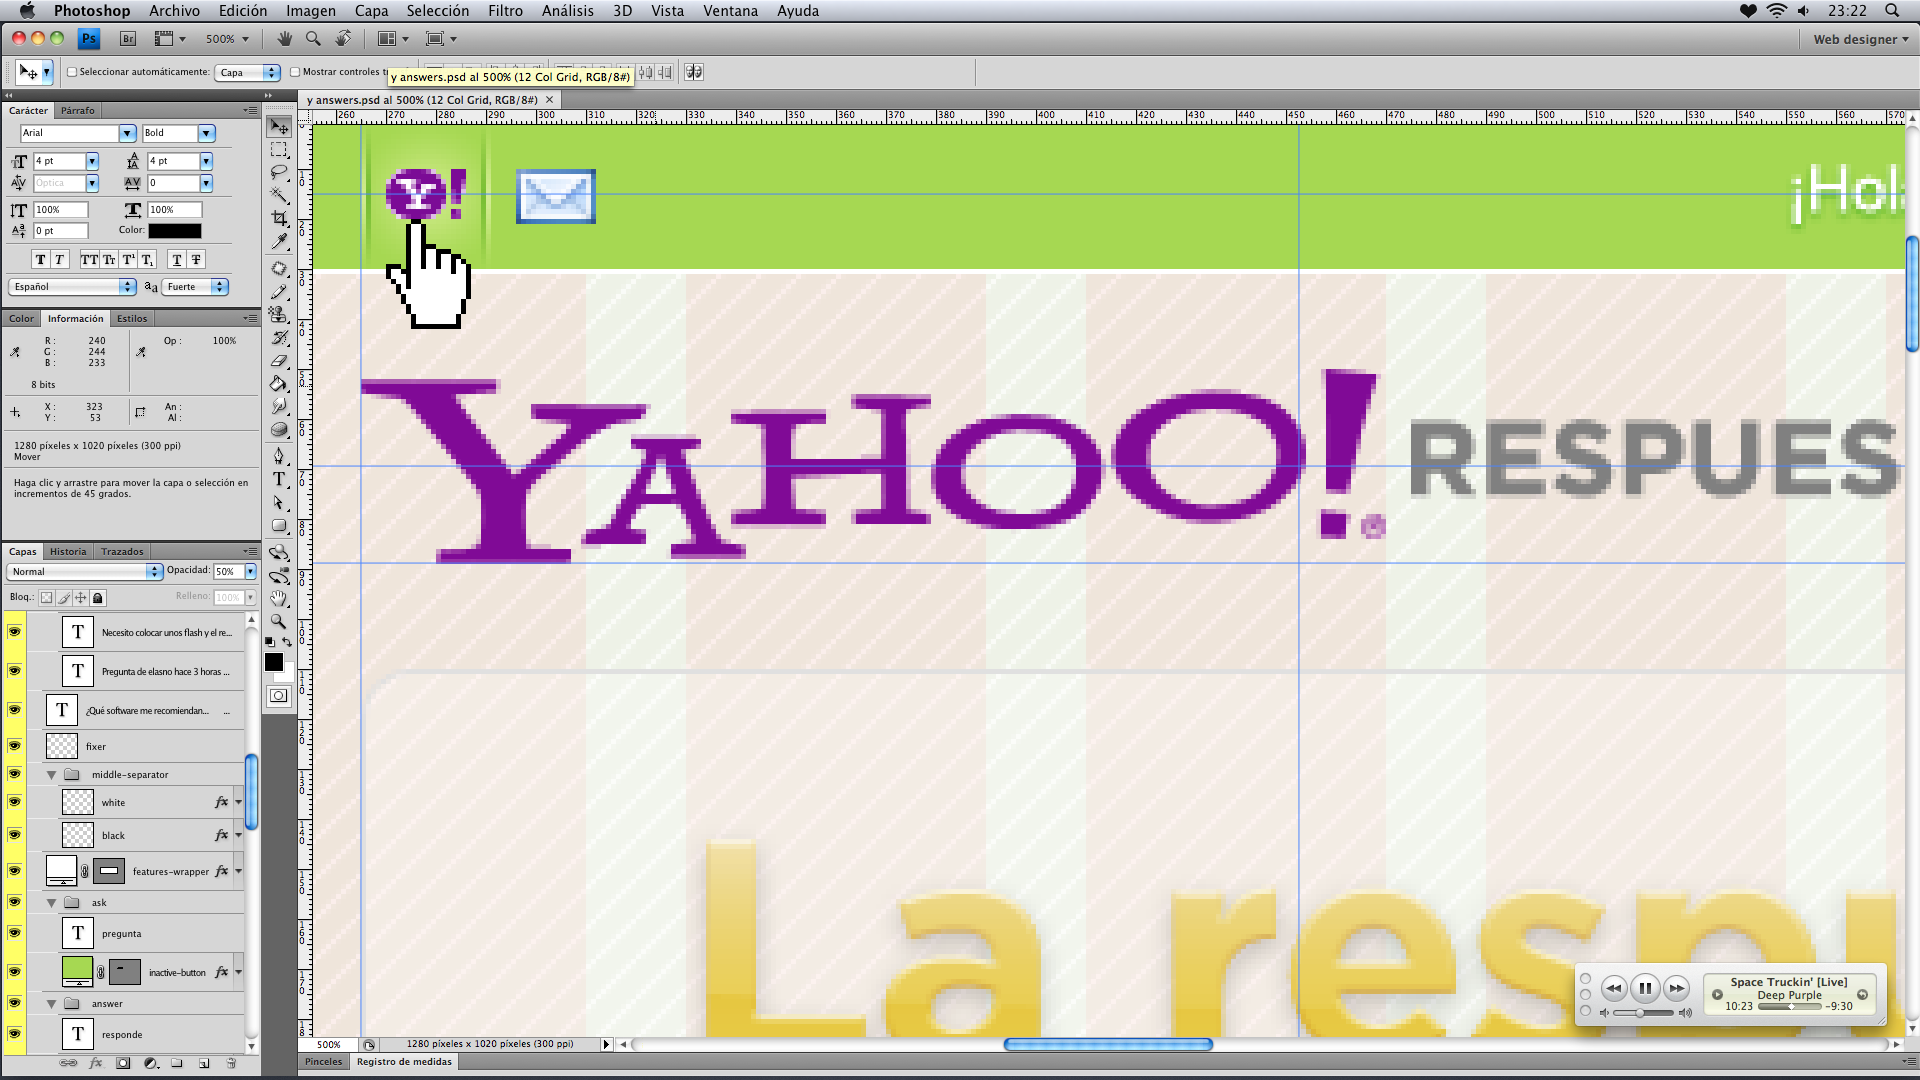Select the Pen tool
The width and height of the screenshot is (1920, 1080).
tap(279, 456)
